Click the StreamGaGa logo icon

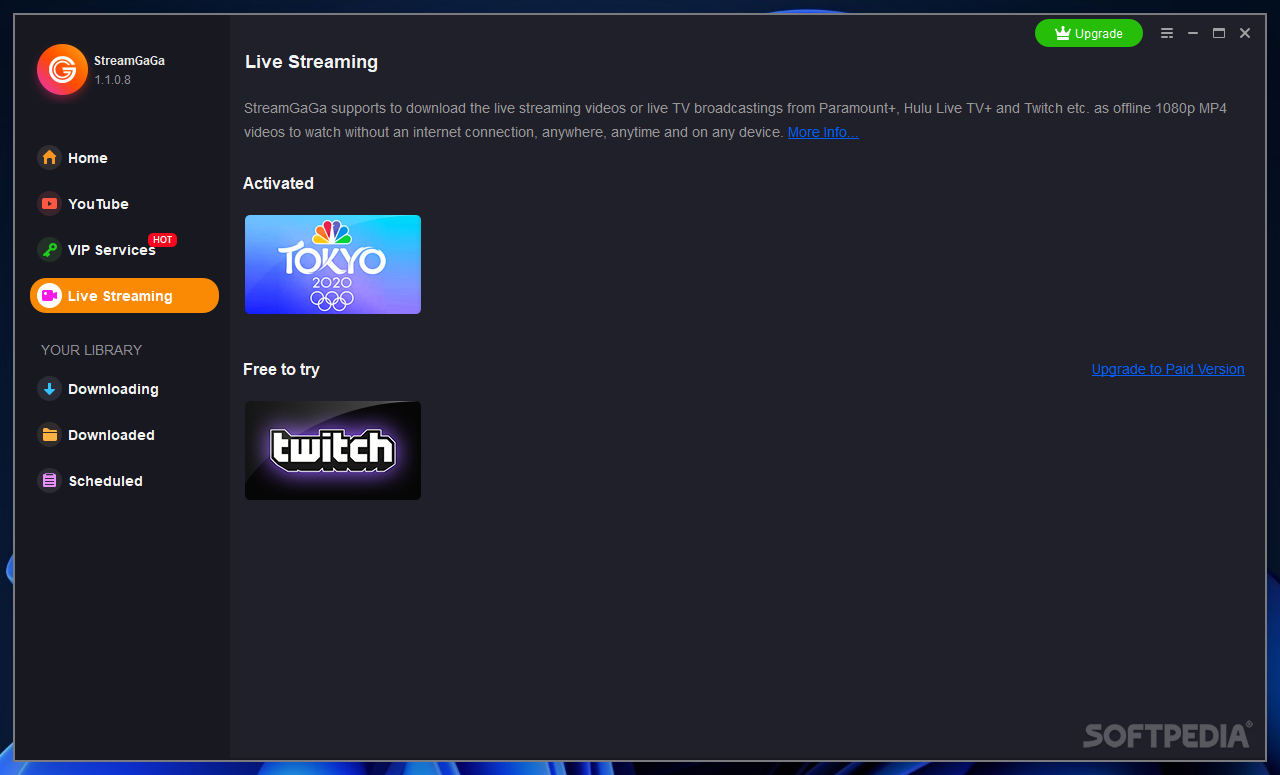pos(62,70)
